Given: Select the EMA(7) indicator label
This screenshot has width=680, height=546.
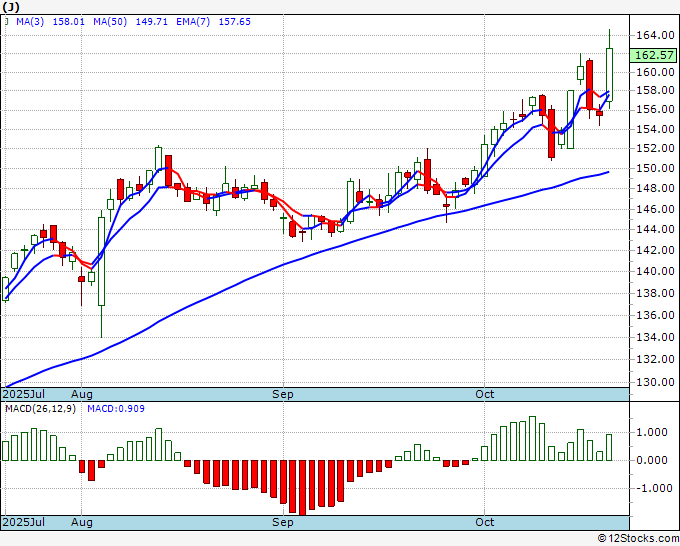Looking at the screenshot, I should tap(193, 22).
